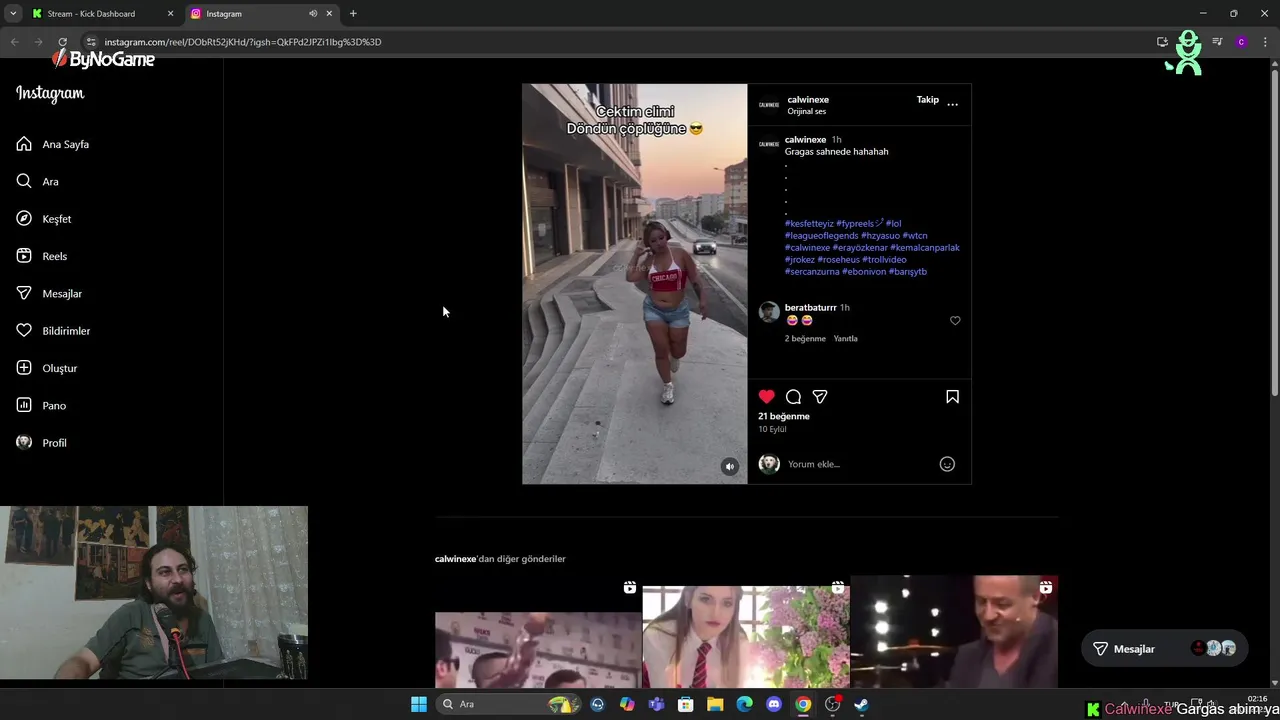Open Bildirimler notifications
1280x720 pixels.
click(x=53, y=331)
